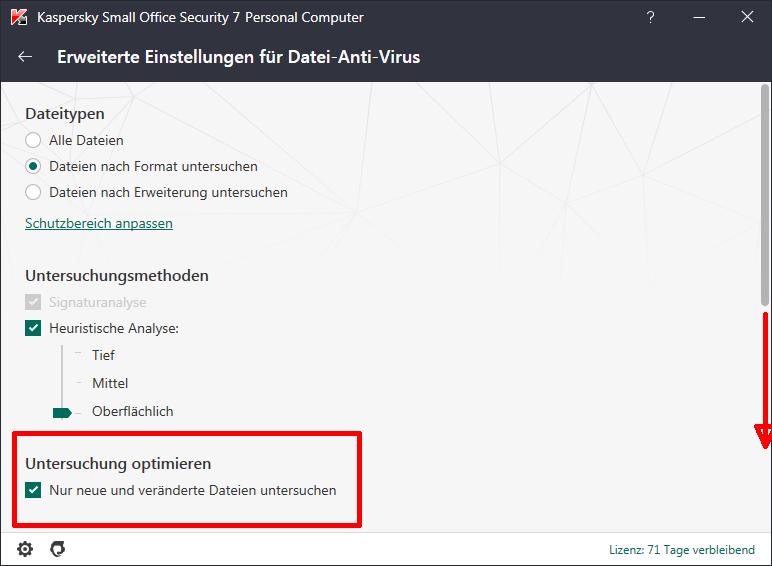This screenshot has height=566, width=772.
Task: Set heuristic level to Mittel
Action: tap(110, 383)
